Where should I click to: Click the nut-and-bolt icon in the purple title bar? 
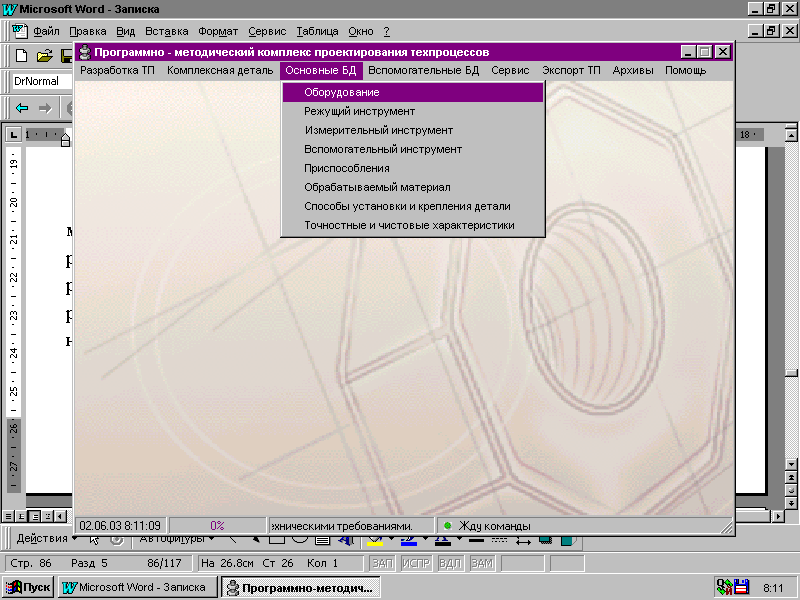click(85, 52)
